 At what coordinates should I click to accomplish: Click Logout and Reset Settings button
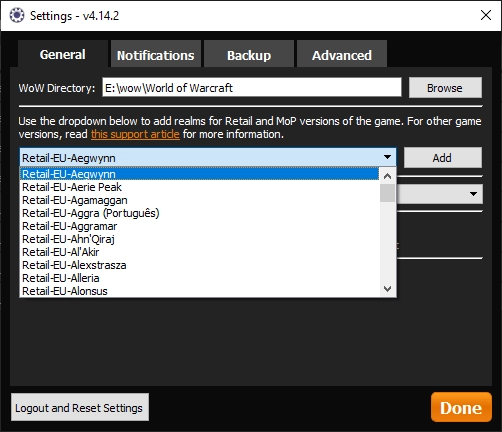80,407
